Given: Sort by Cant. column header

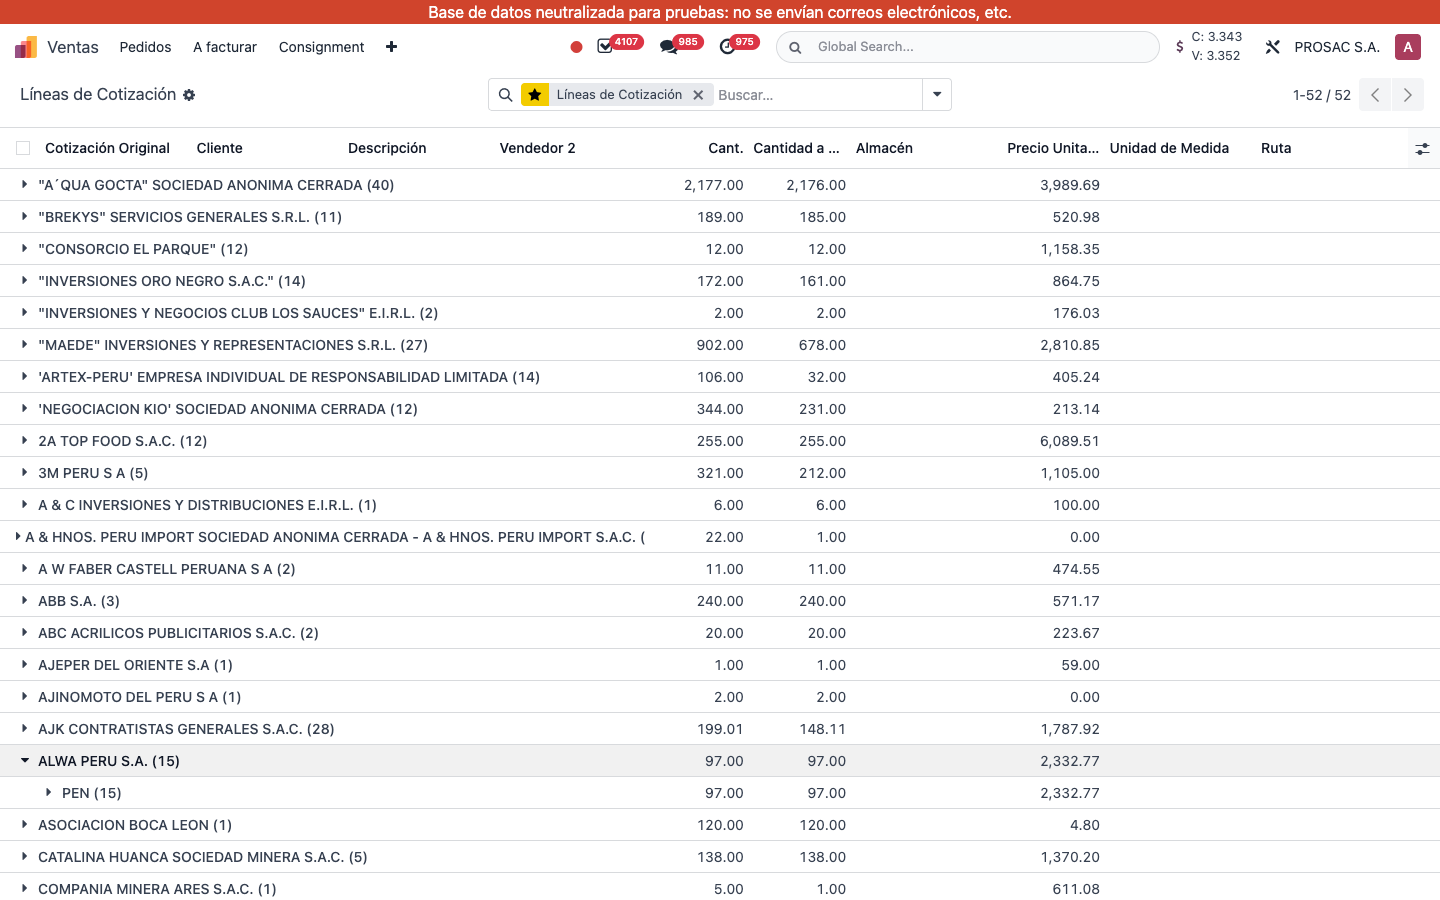Looking at the screenshot, I should pos(726,148).
